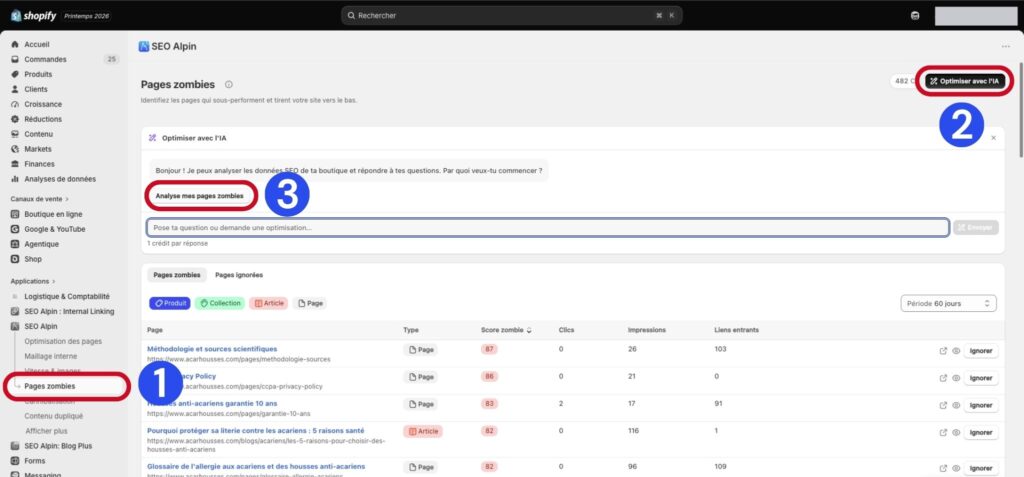This screenshot has width=1024, height=477.
Task: Open the Shop sales channel
Action: (33, 259)
